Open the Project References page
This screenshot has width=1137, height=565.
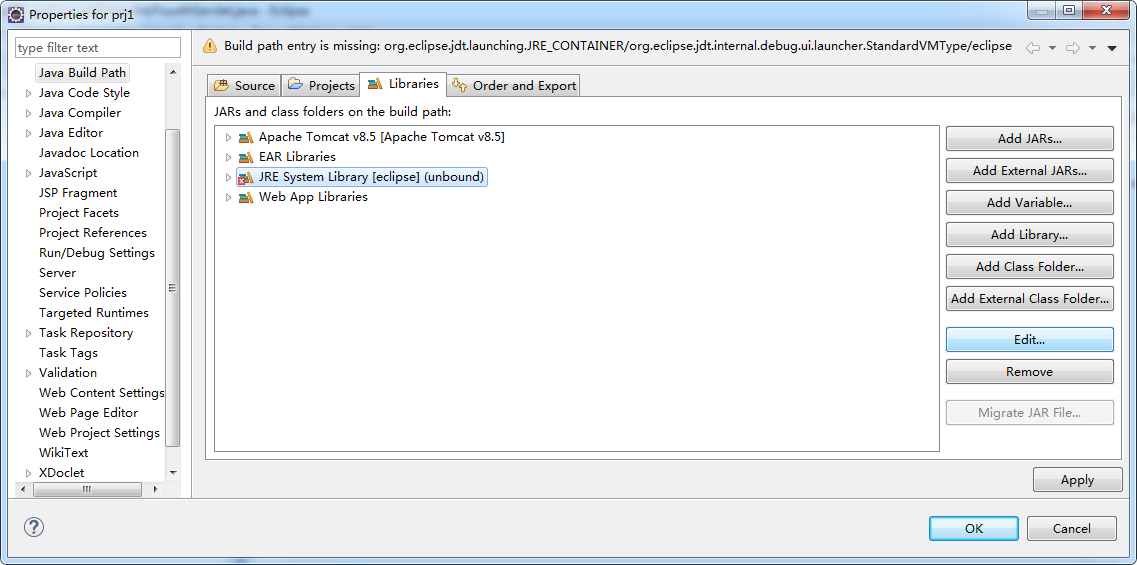click(93, 233)
